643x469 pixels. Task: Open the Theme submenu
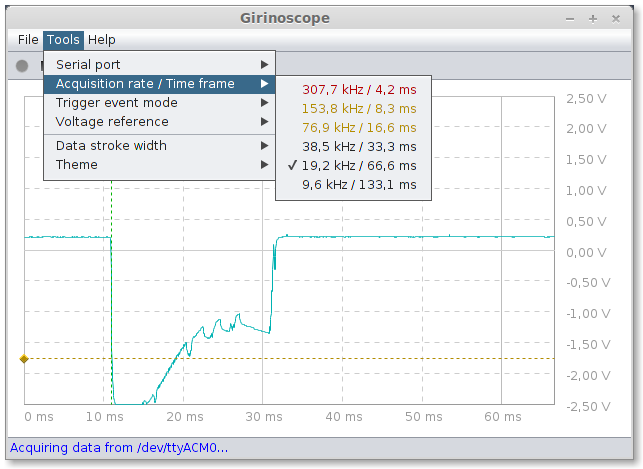point(160,164)
